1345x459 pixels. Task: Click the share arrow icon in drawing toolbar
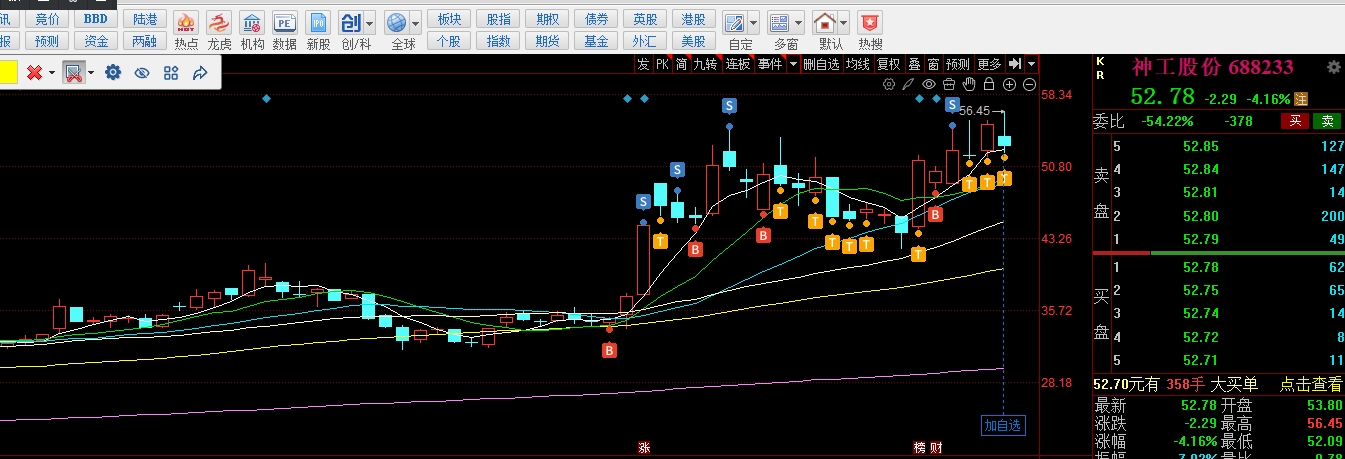199,72
